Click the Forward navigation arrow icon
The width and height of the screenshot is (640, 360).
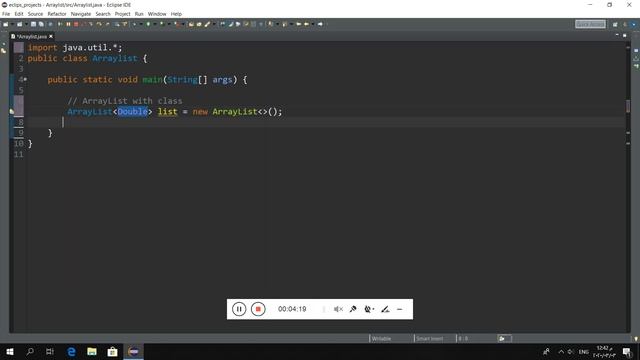coord(320,24)
